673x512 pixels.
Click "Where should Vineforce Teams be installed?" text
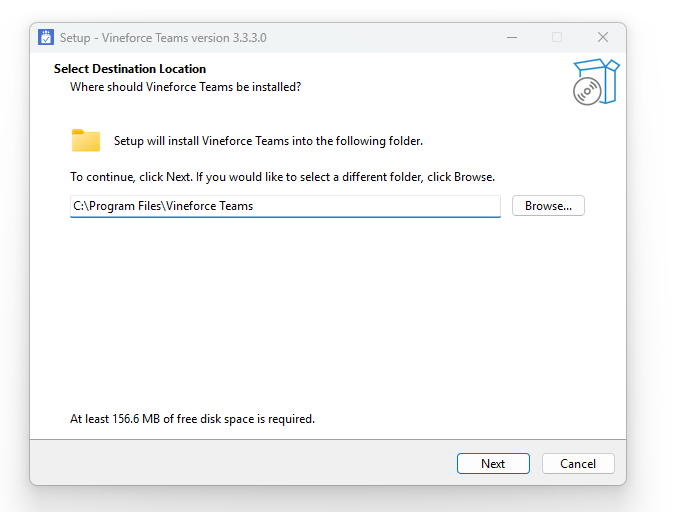[x=185, y=87]
